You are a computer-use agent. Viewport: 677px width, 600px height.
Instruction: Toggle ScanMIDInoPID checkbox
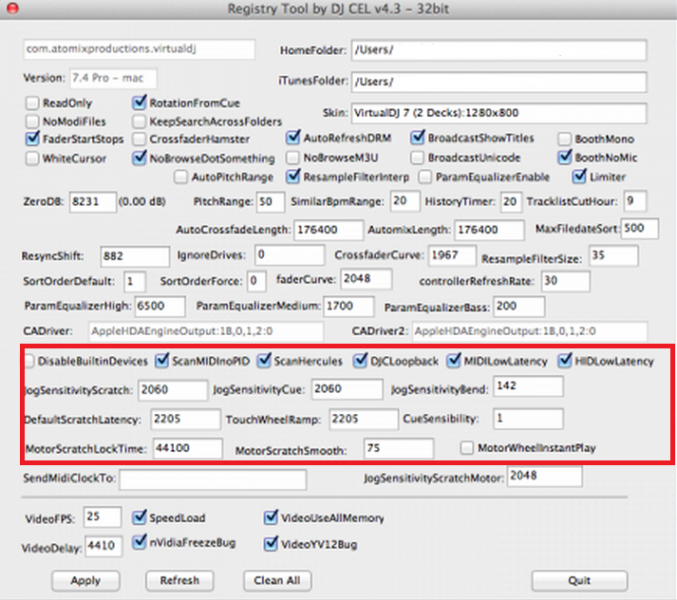pyautogui.click(x=162, y=360)
